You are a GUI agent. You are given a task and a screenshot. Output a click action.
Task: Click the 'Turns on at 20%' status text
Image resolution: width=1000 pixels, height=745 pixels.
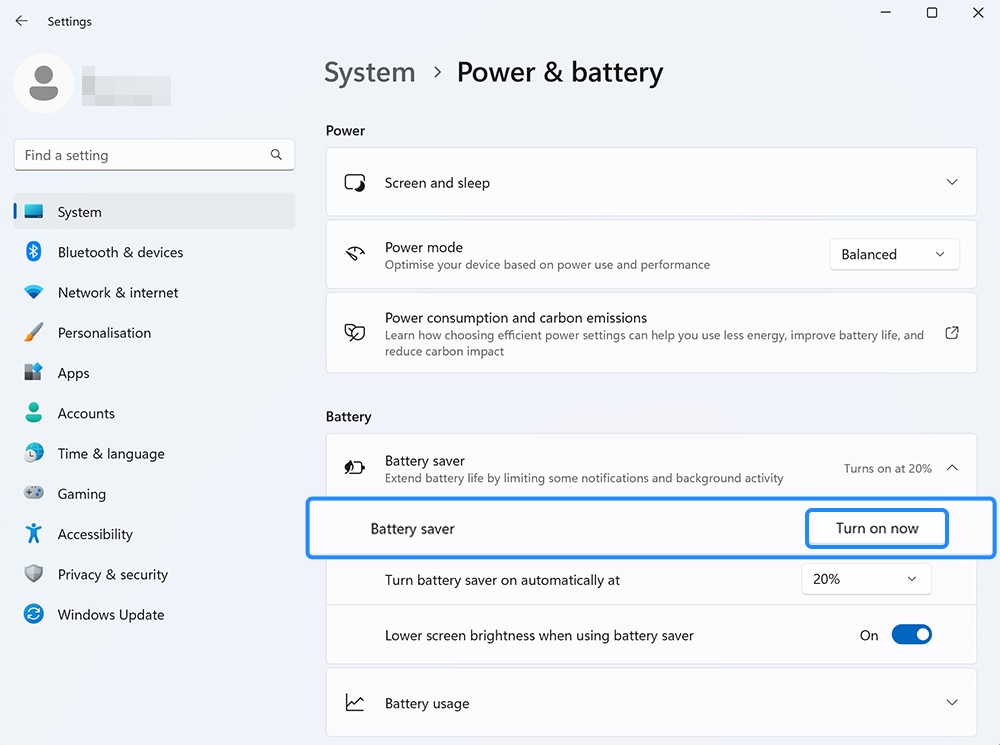click(887, 468)
